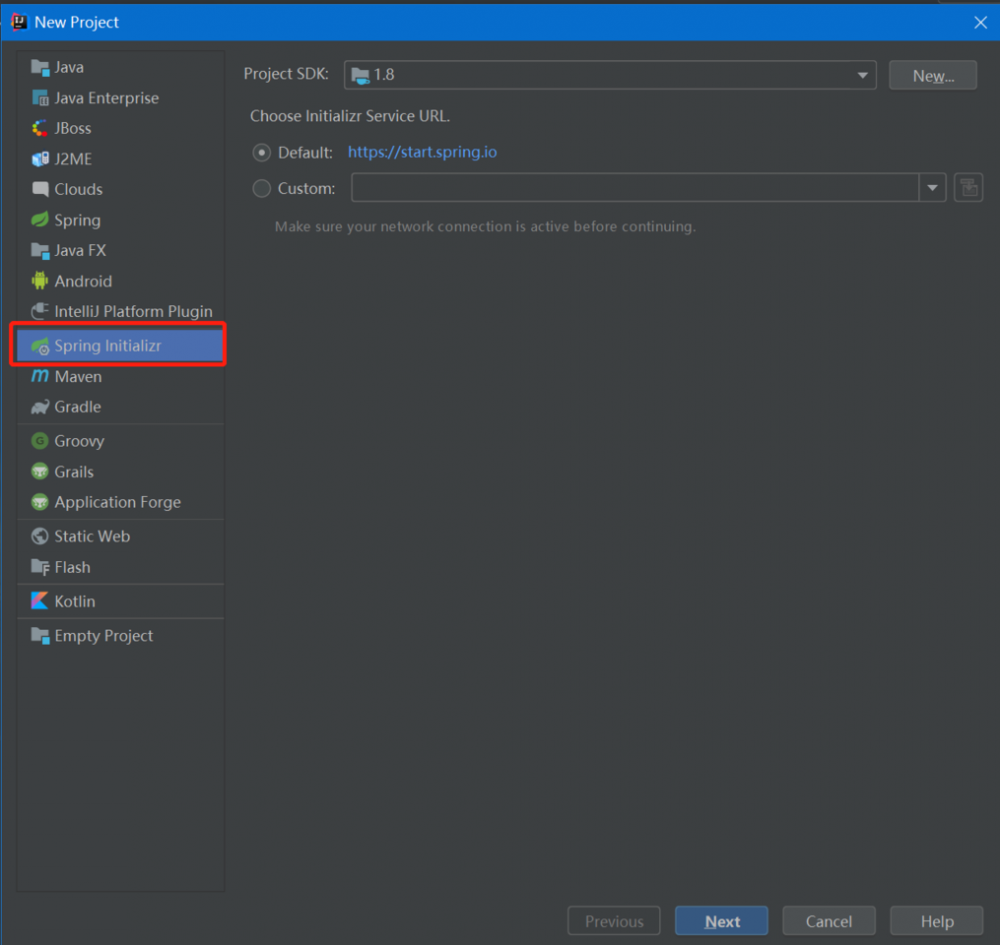Click the Java FX icon
This screenshot has width=1000, height=945.
(40, 251)
